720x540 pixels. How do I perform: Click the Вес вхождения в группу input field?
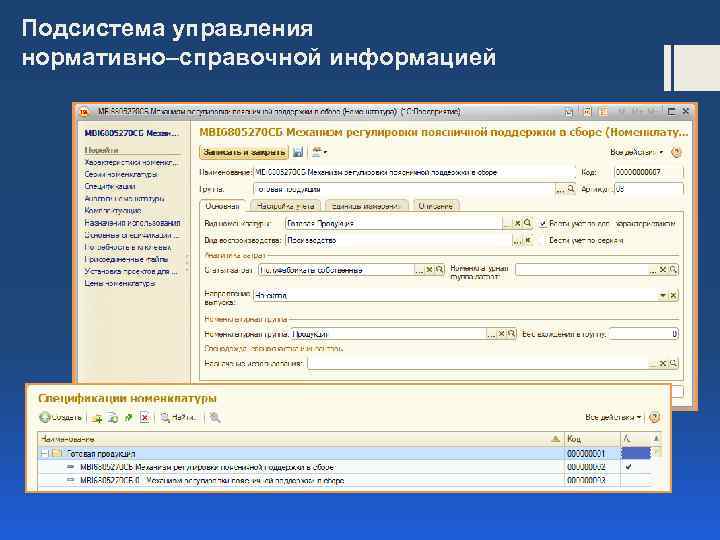click(643, 334)
